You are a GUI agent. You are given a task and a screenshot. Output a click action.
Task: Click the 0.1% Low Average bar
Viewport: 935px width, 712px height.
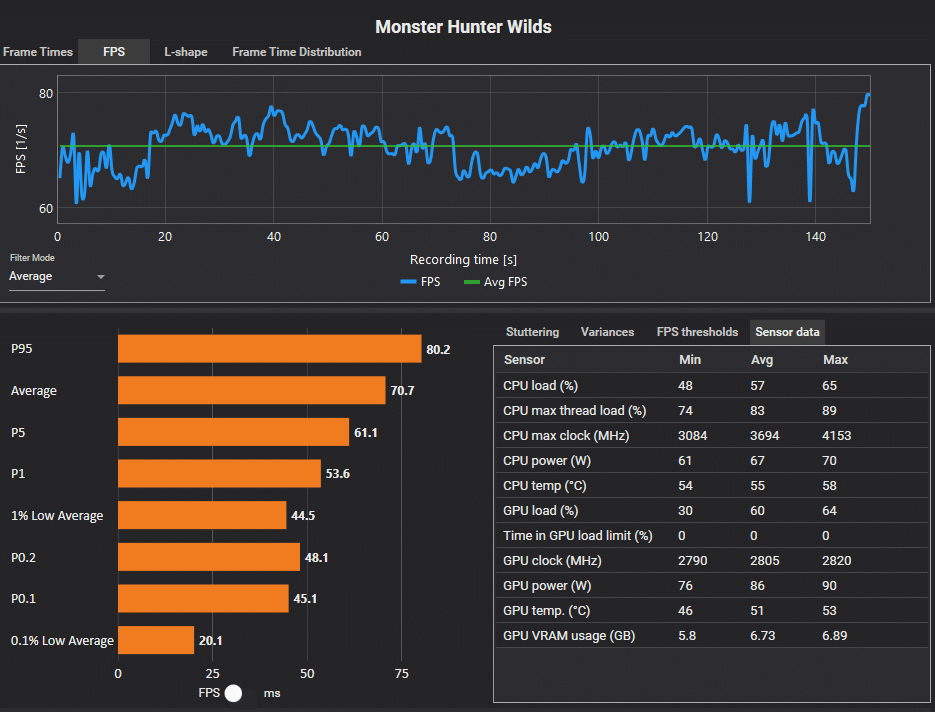click(x=156, y=640)
